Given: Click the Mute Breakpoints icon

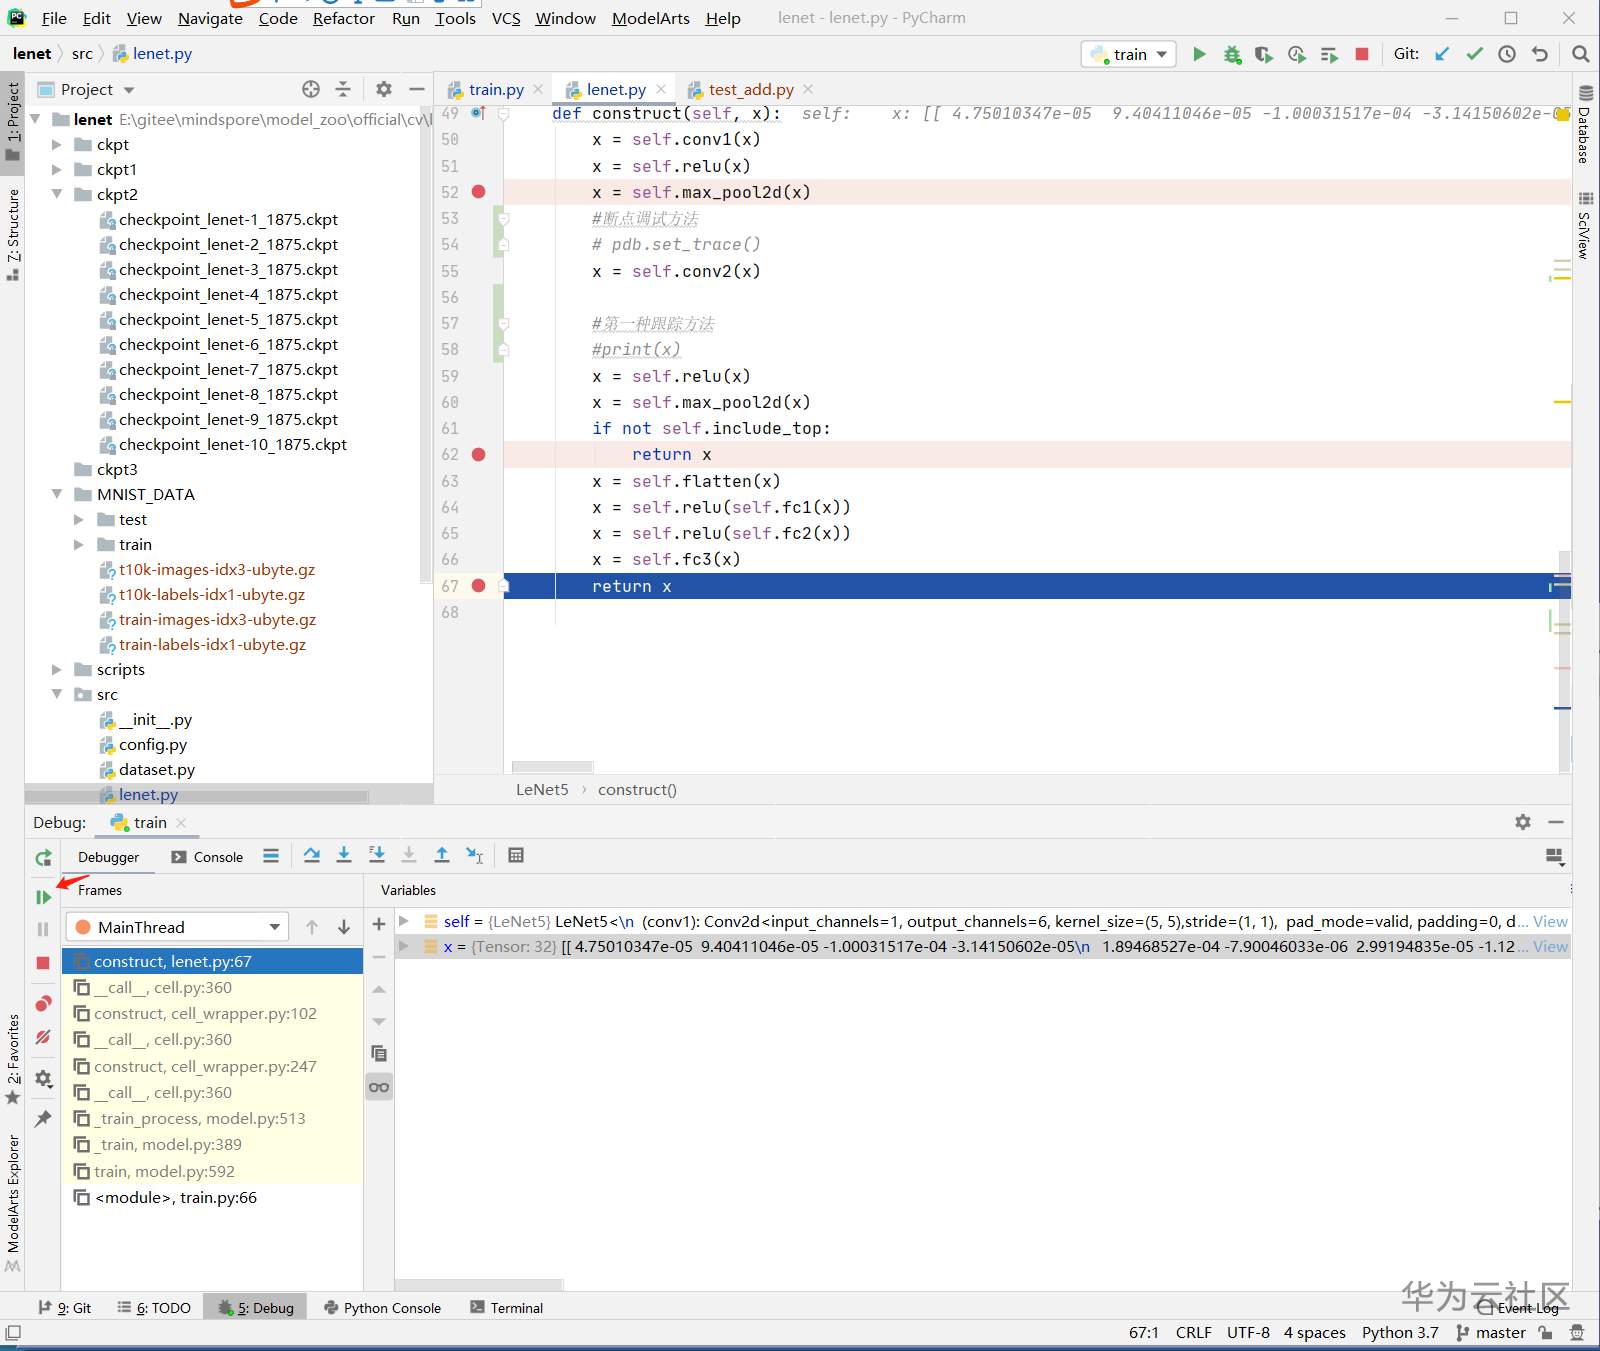Looking at the screenshot, I should point(43,1037).
